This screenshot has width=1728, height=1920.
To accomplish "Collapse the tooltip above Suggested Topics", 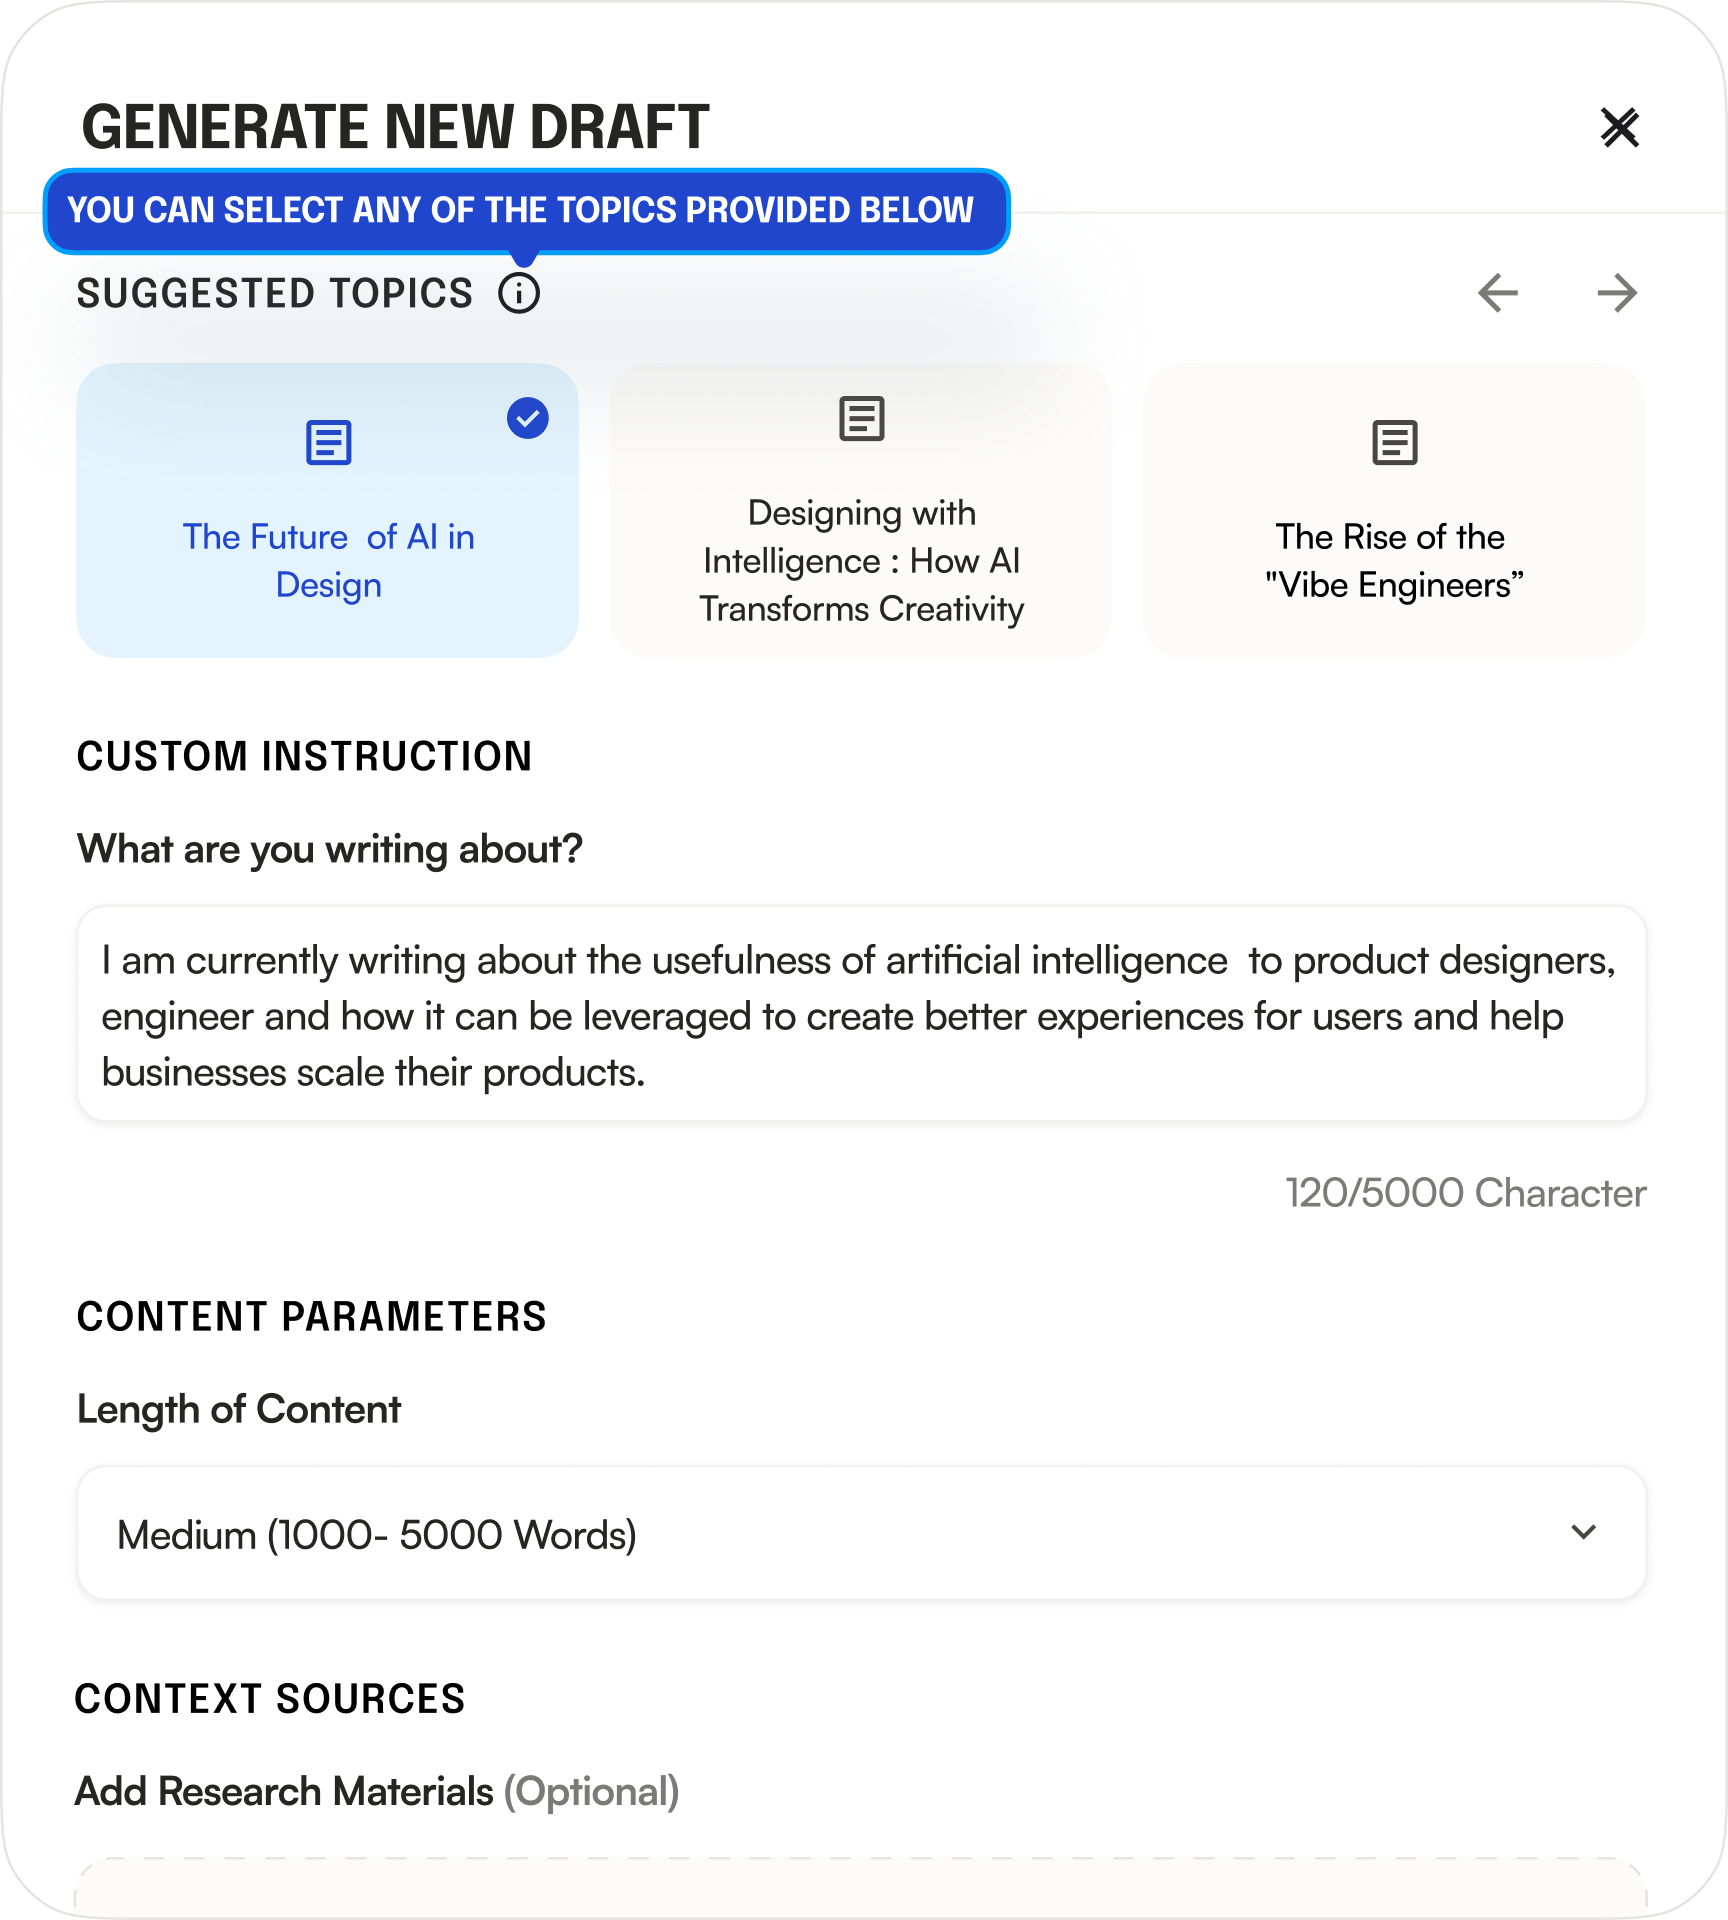I will click(x=527, y=211).
